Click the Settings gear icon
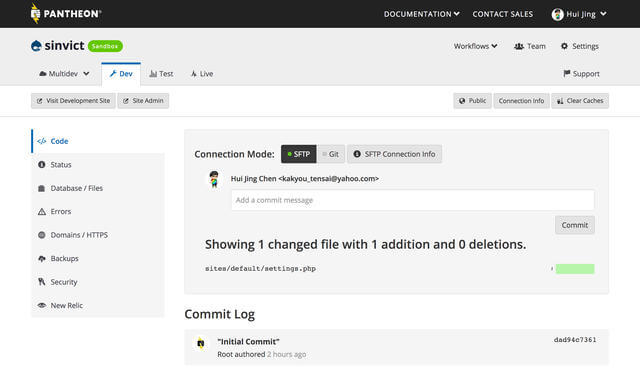The width and height of the screenshot is (640, 371). point(564,46)
